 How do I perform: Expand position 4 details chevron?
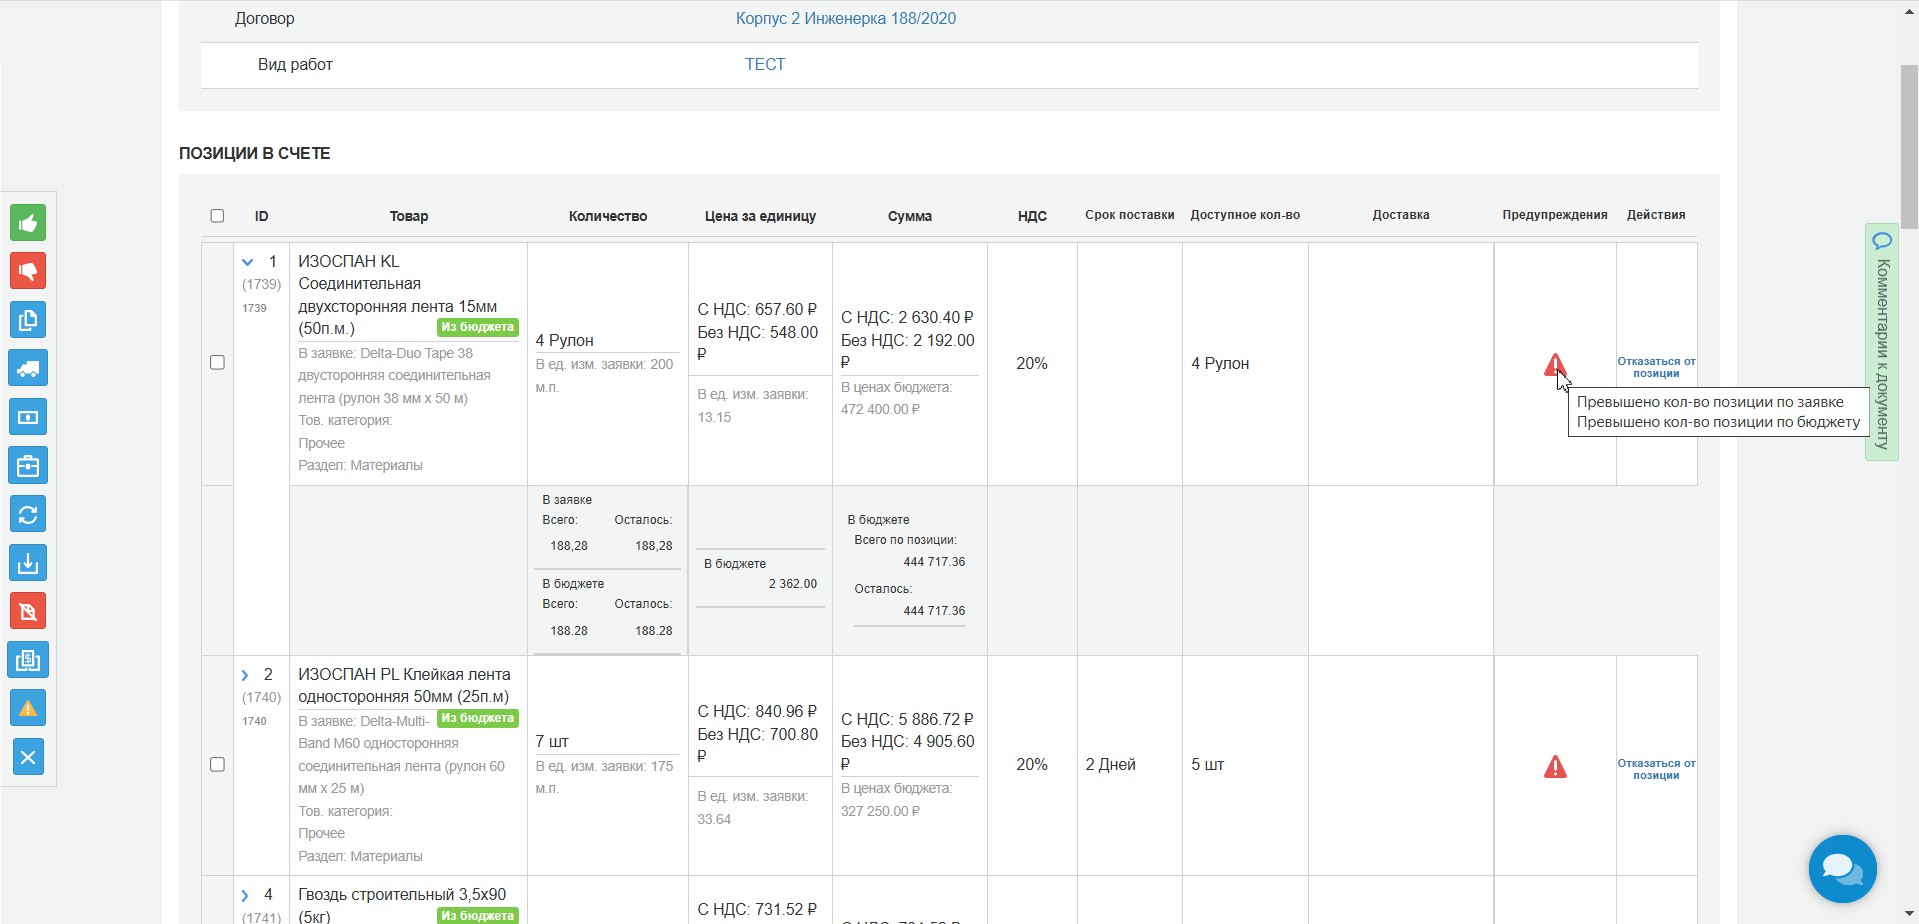click(x=245, y=895)
